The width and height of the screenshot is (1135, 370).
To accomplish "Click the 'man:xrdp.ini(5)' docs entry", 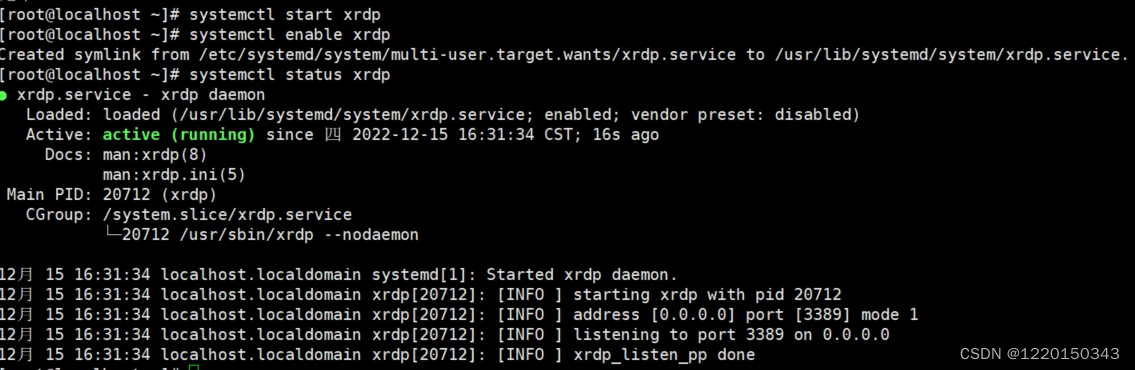I will 174,175.
